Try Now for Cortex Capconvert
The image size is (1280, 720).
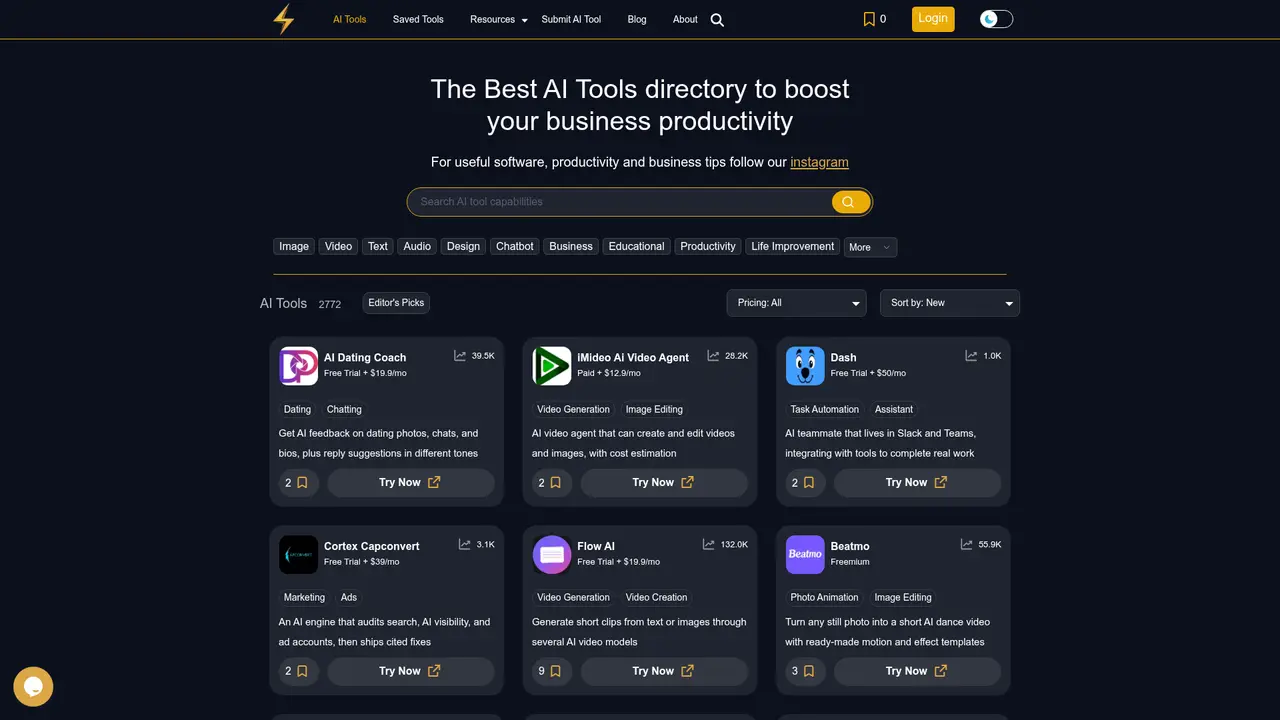click(411, 671)
